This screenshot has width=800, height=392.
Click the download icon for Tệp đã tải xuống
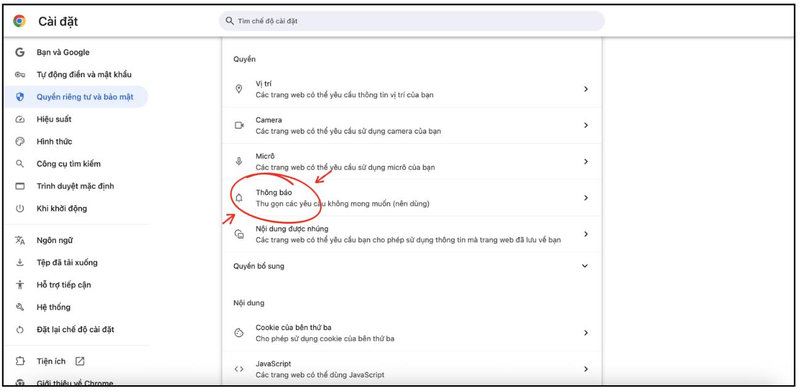pos(20,262)
